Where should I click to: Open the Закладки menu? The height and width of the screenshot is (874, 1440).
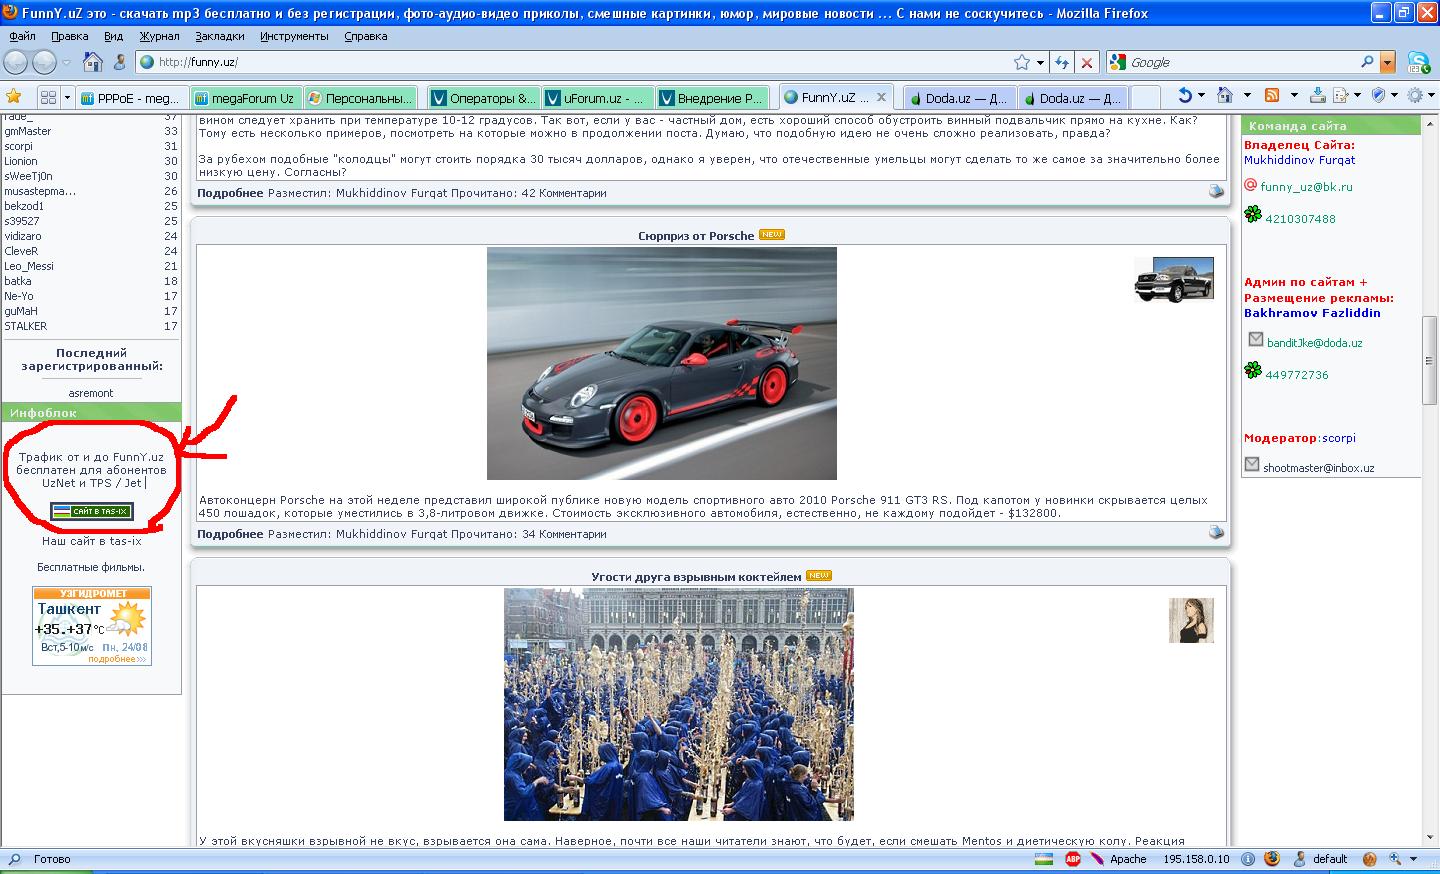click(220, 36)
